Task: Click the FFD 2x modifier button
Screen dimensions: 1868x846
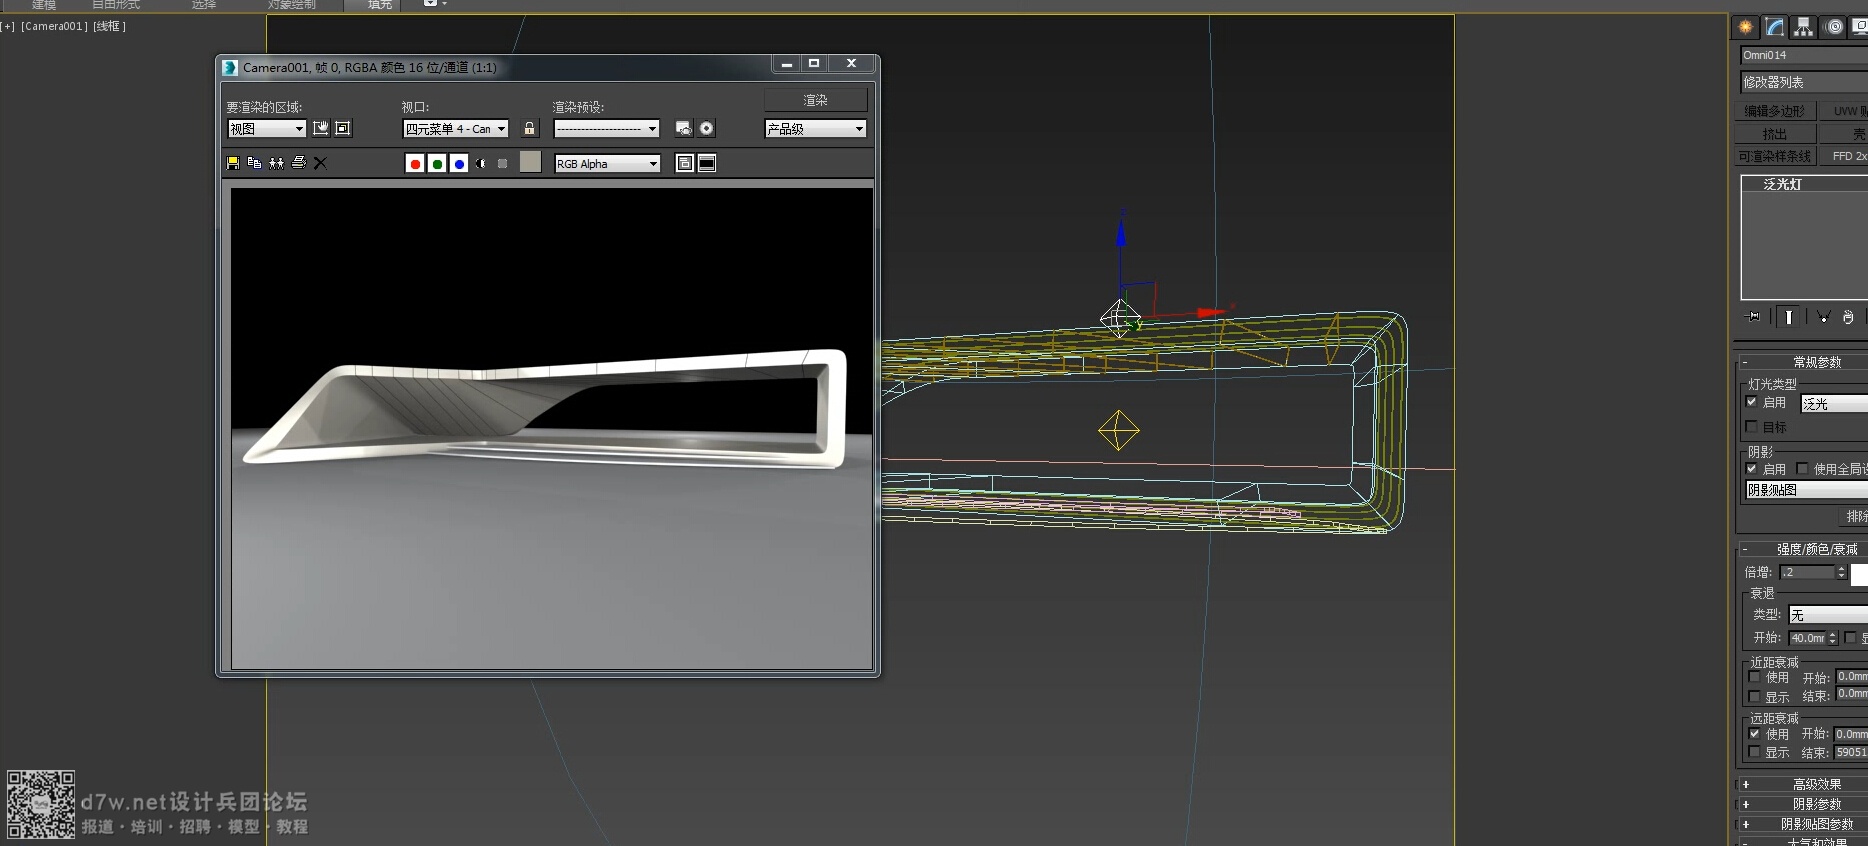Action: (x=1844, y=156)
